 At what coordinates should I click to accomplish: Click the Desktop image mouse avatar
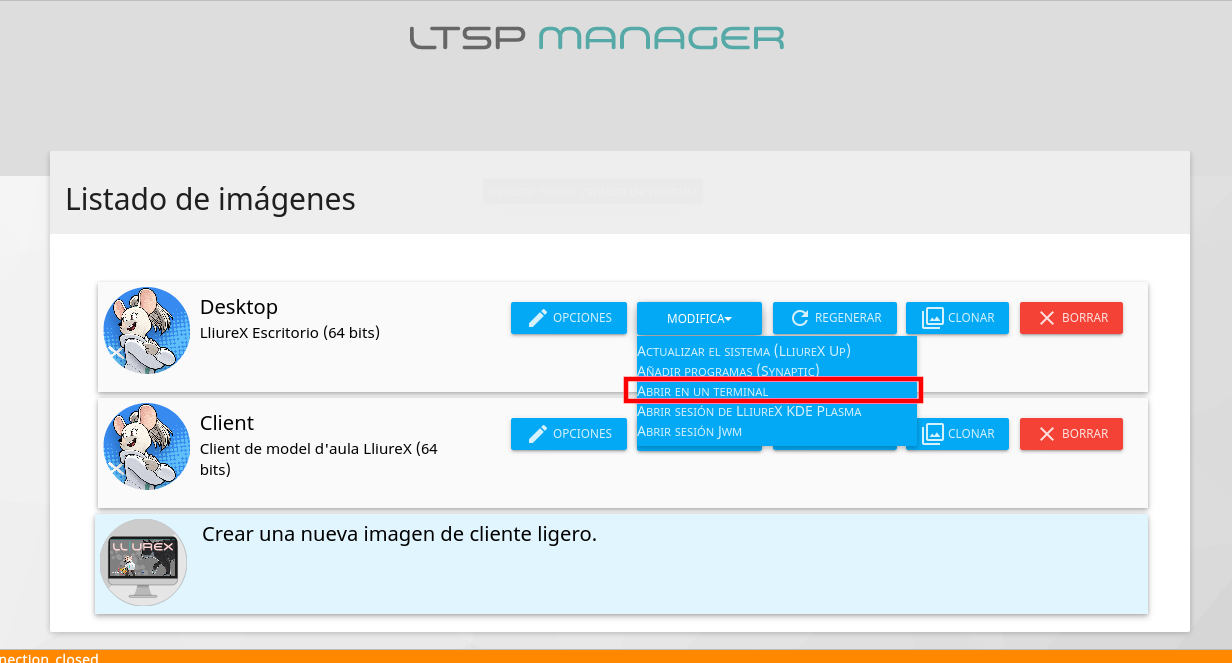[147, 330]
